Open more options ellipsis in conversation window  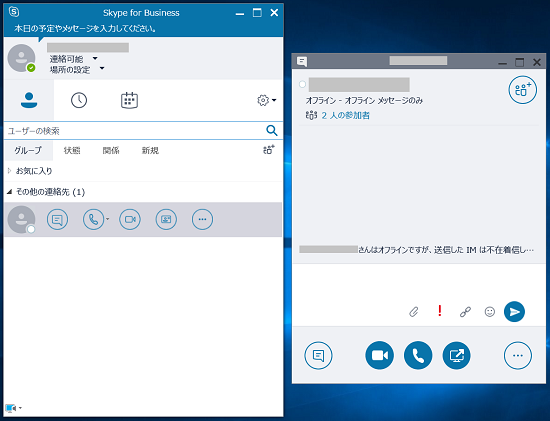pyautogui.click(x=518, y=356)
